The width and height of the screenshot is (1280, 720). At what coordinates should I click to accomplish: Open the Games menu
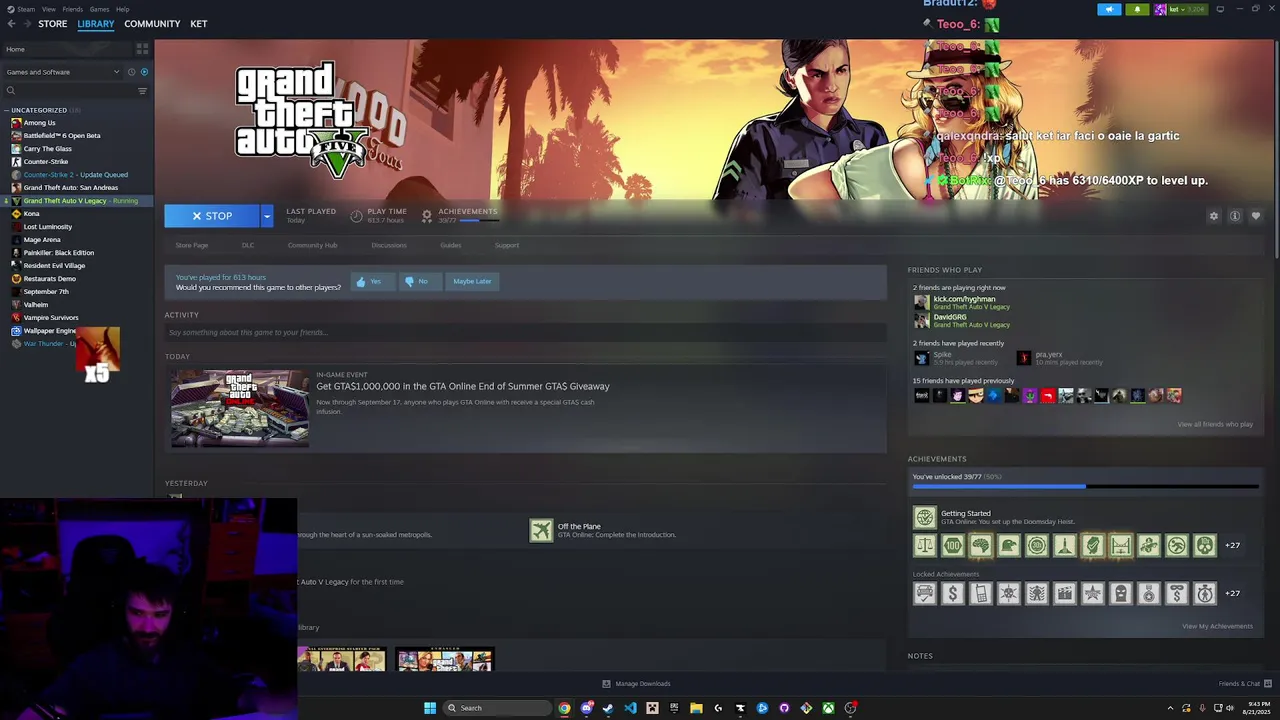point(99,9)
